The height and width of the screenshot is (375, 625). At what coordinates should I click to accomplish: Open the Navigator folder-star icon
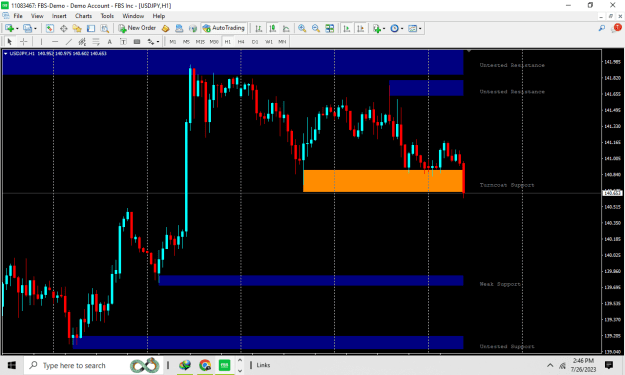point(77,28)
